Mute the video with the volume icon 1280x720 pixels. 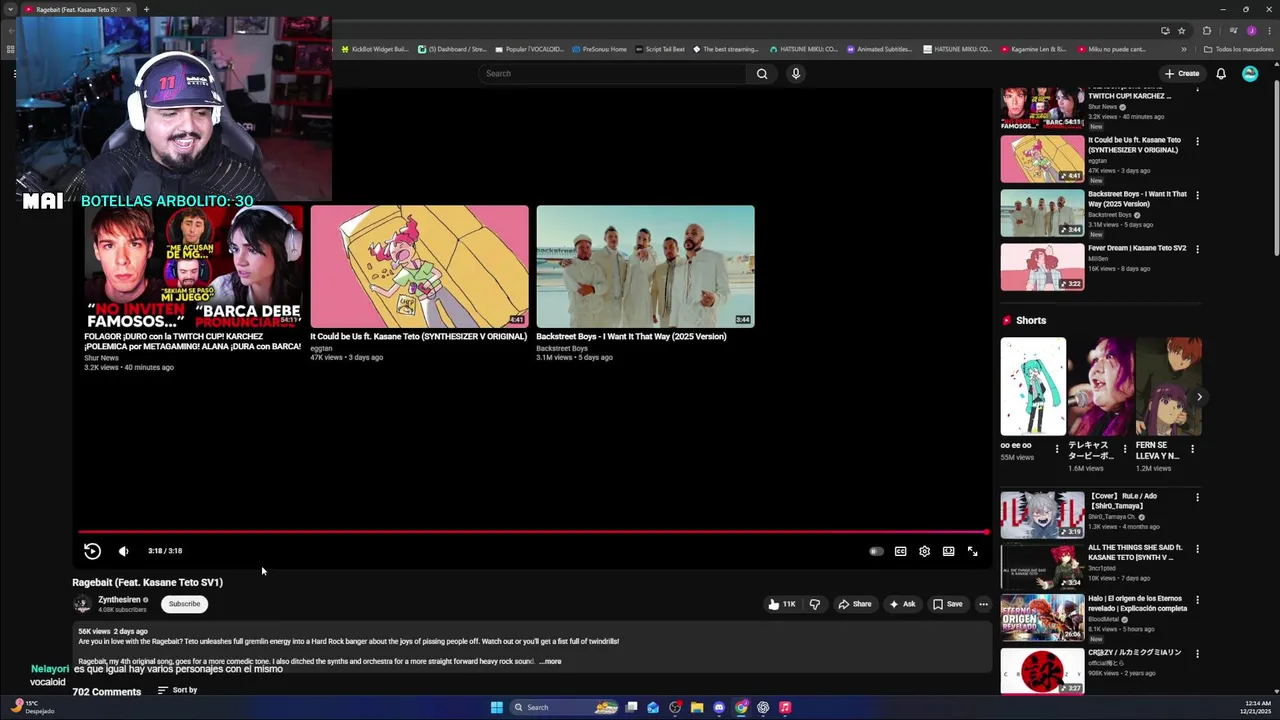coord(124,551)
